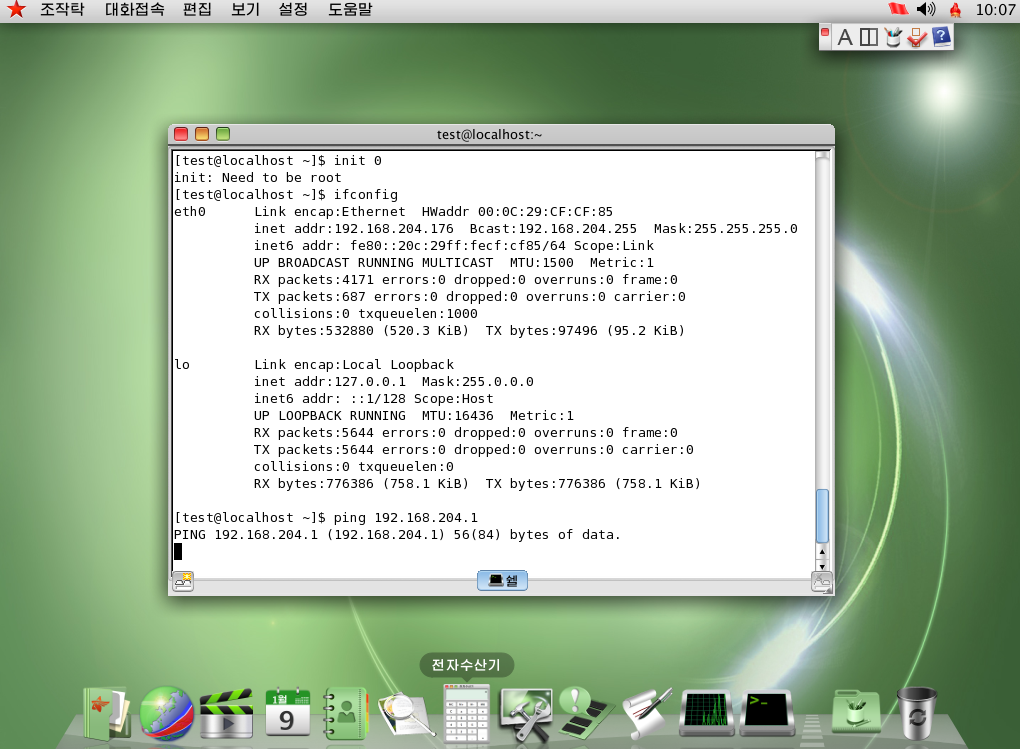Screen dimensions: 1020x749
Task: Open the globe web browser in dock
Action: 166,712
